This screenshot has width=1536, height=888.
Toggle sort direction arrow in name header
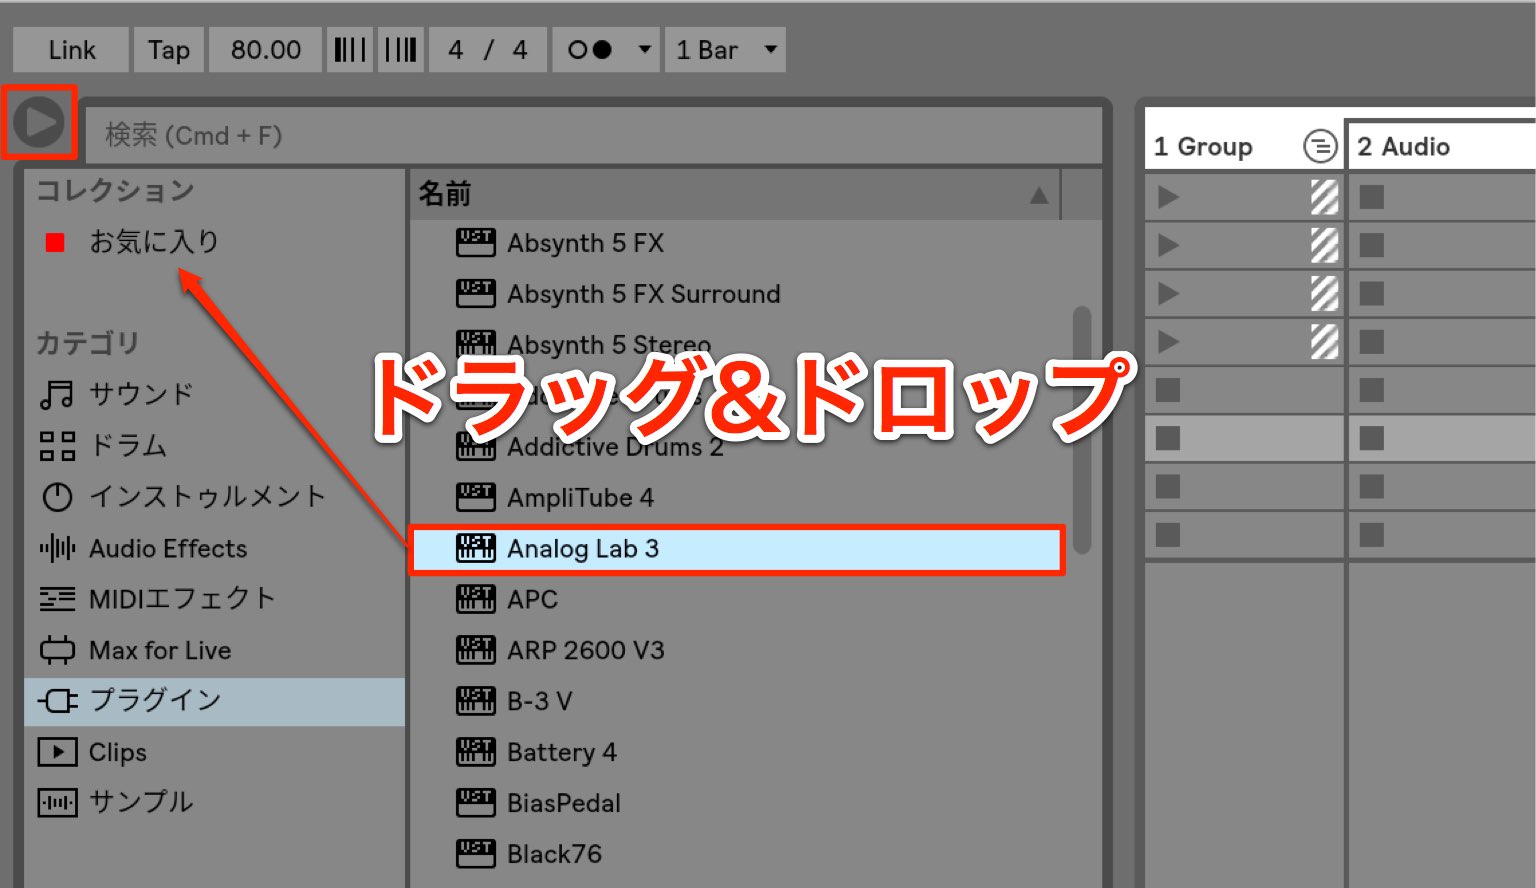pos(1039,196)
